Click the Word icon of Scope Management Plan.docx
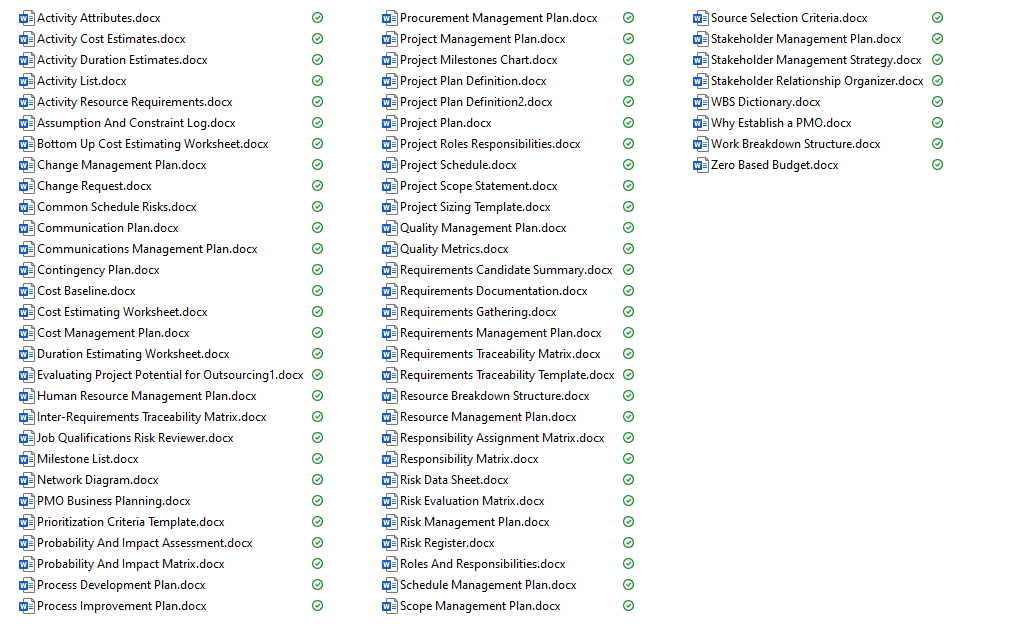The height and width of the screenshot is (624, 1019). click(x=389, y=606)
